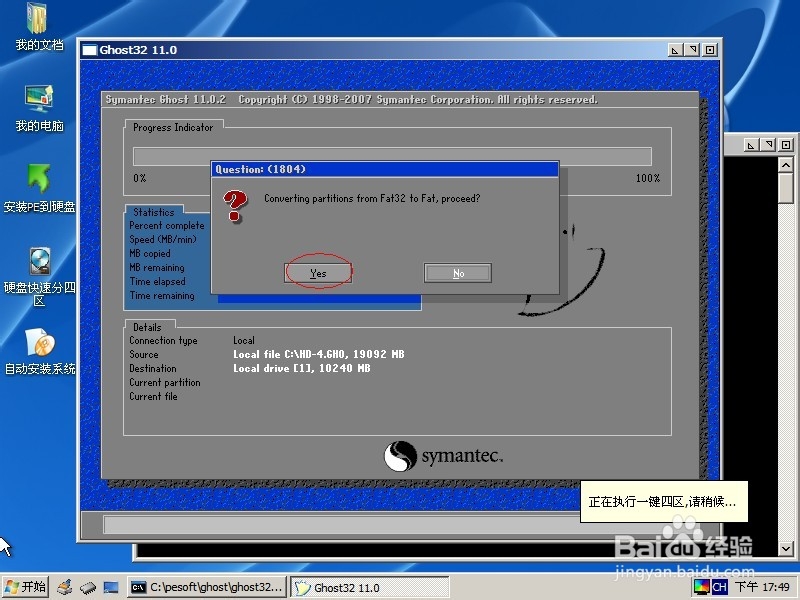Click the ghost32 command prompt taskbar button
This screenshot has width=800, height=600.
click(207, 587)
